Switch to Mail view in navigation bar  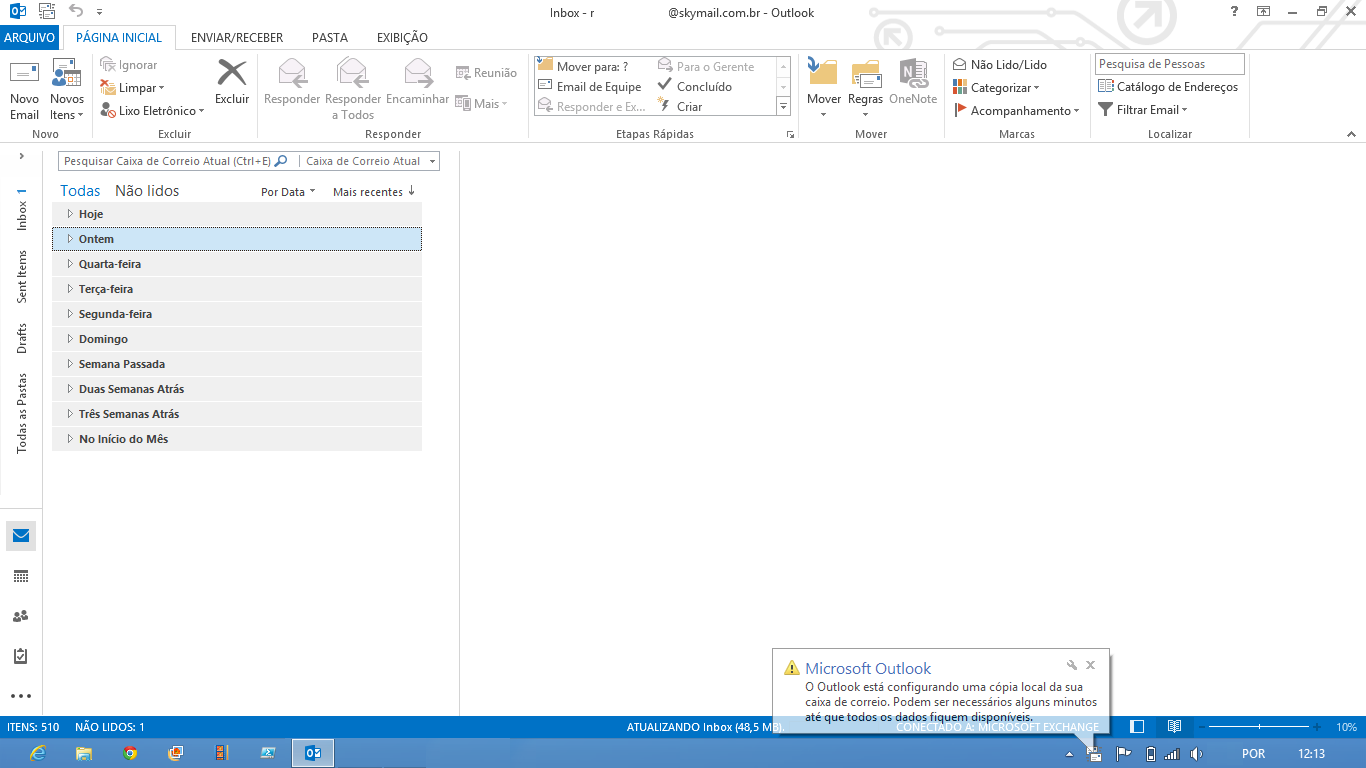tap(21, 536)
